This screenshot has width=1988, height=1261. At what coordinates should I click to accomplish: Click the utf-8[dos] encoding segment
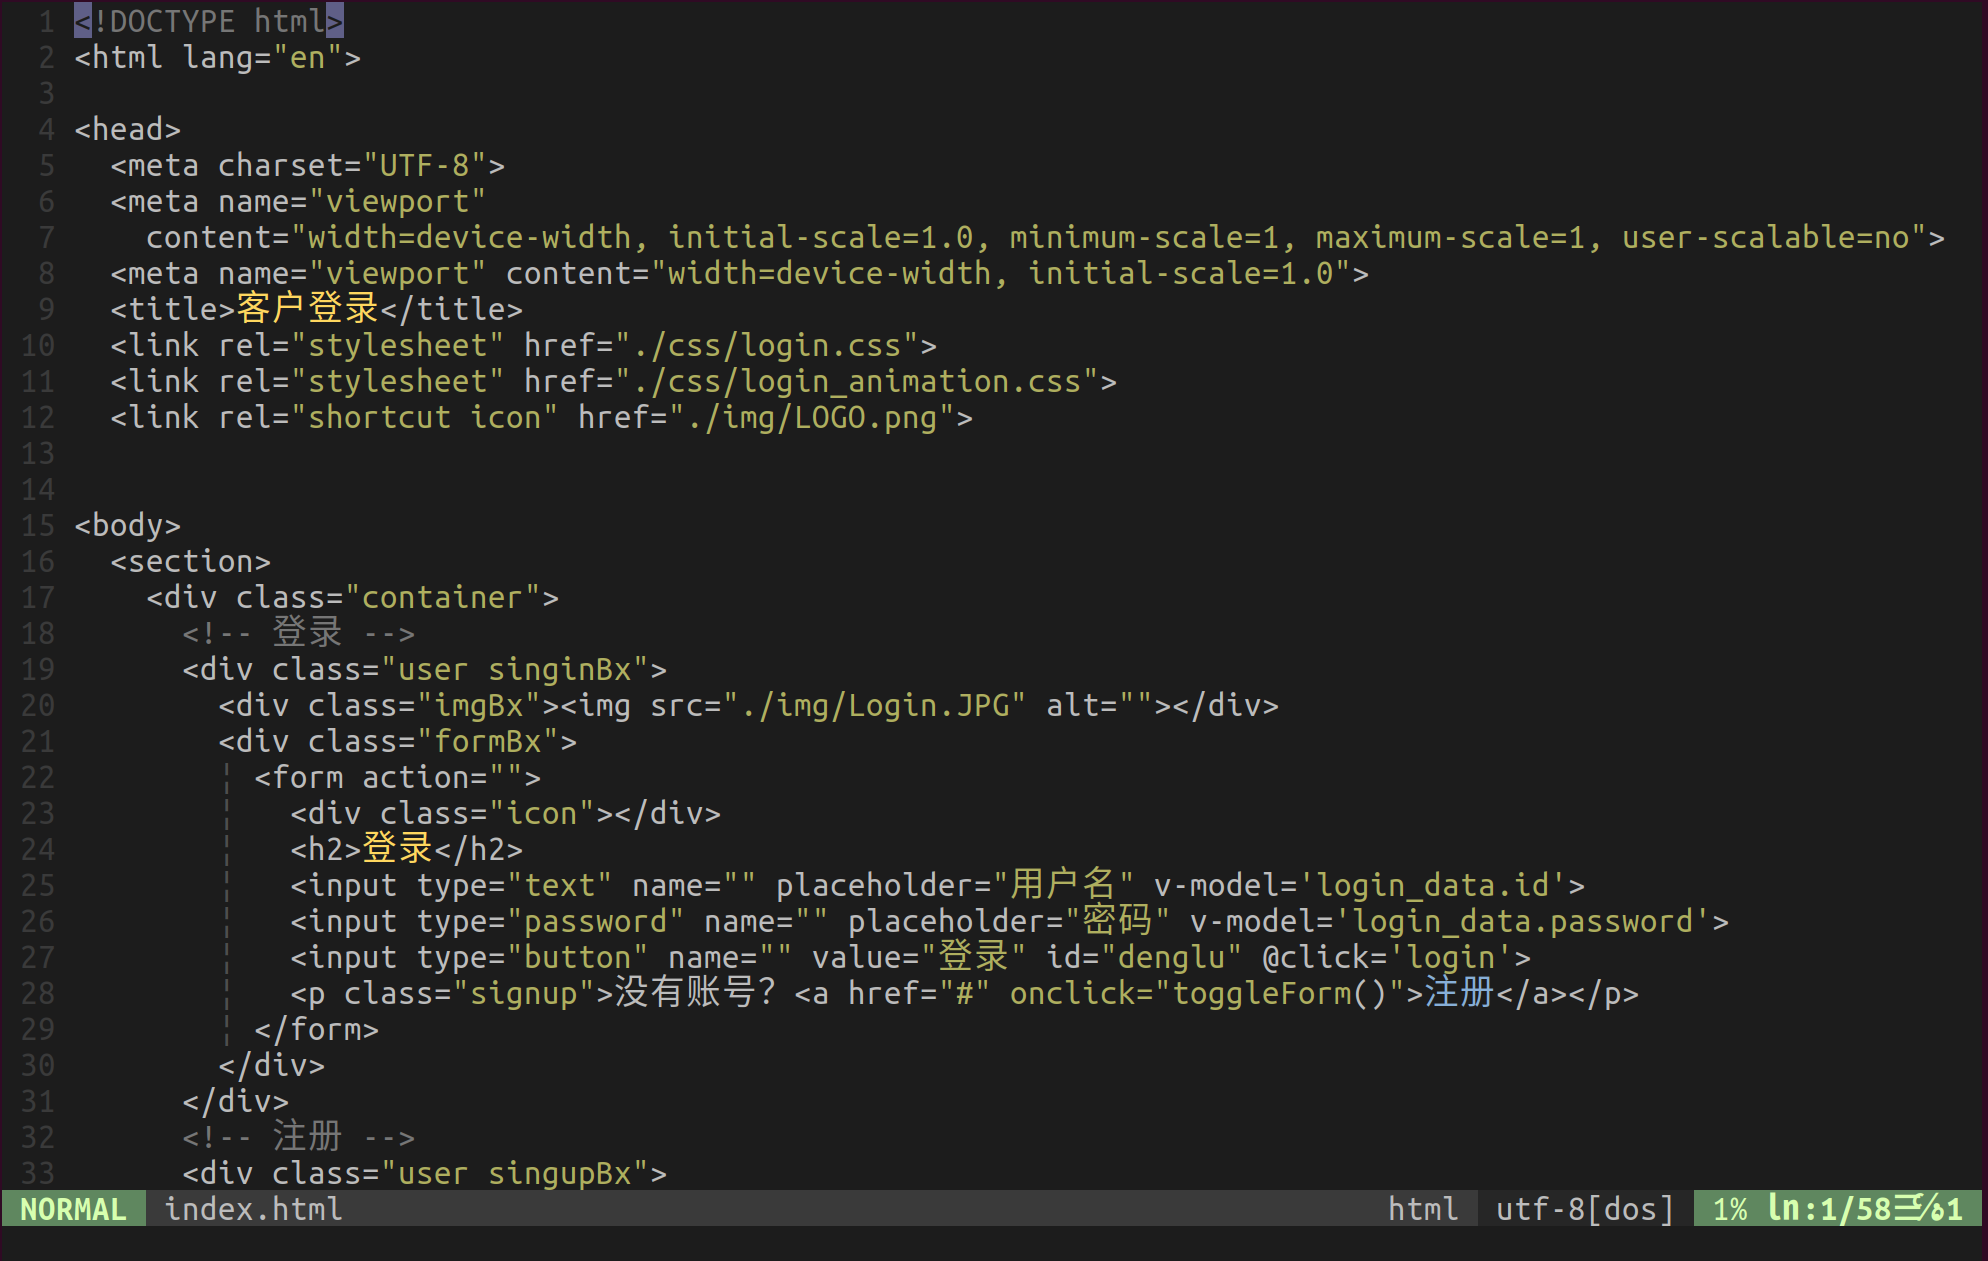(1584, 1209)
